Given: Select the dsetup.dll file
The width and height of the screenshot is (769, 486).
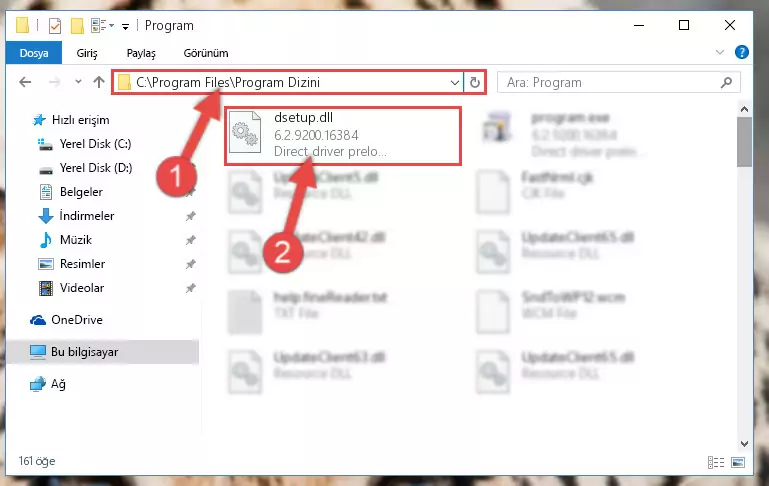Looking at the screenshot, I should pos(343,135).
